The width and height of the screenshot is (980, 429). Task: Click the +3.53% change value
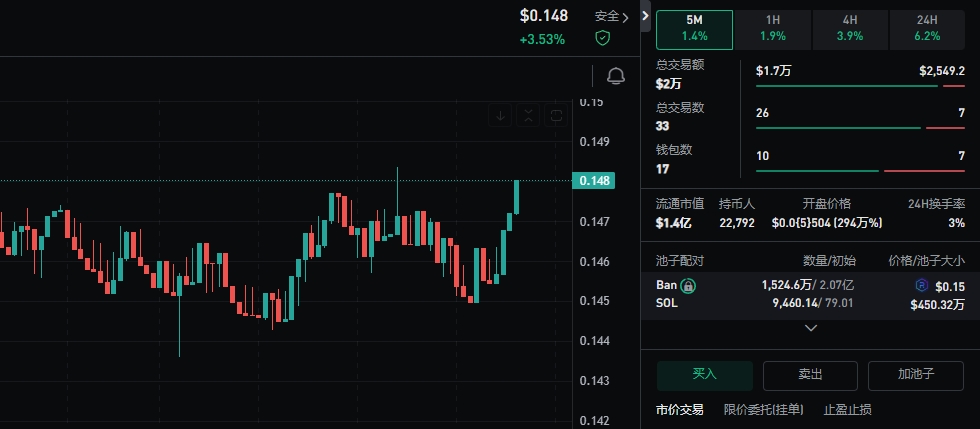(x=542, y=39)
